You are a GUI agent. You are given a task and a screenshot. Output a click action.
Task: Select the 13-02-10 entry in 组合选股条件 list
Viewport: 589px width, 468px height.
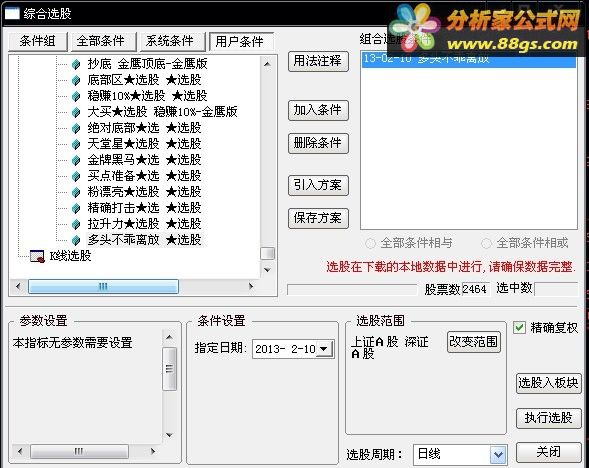pyautogui.click(x=468, y=60)
